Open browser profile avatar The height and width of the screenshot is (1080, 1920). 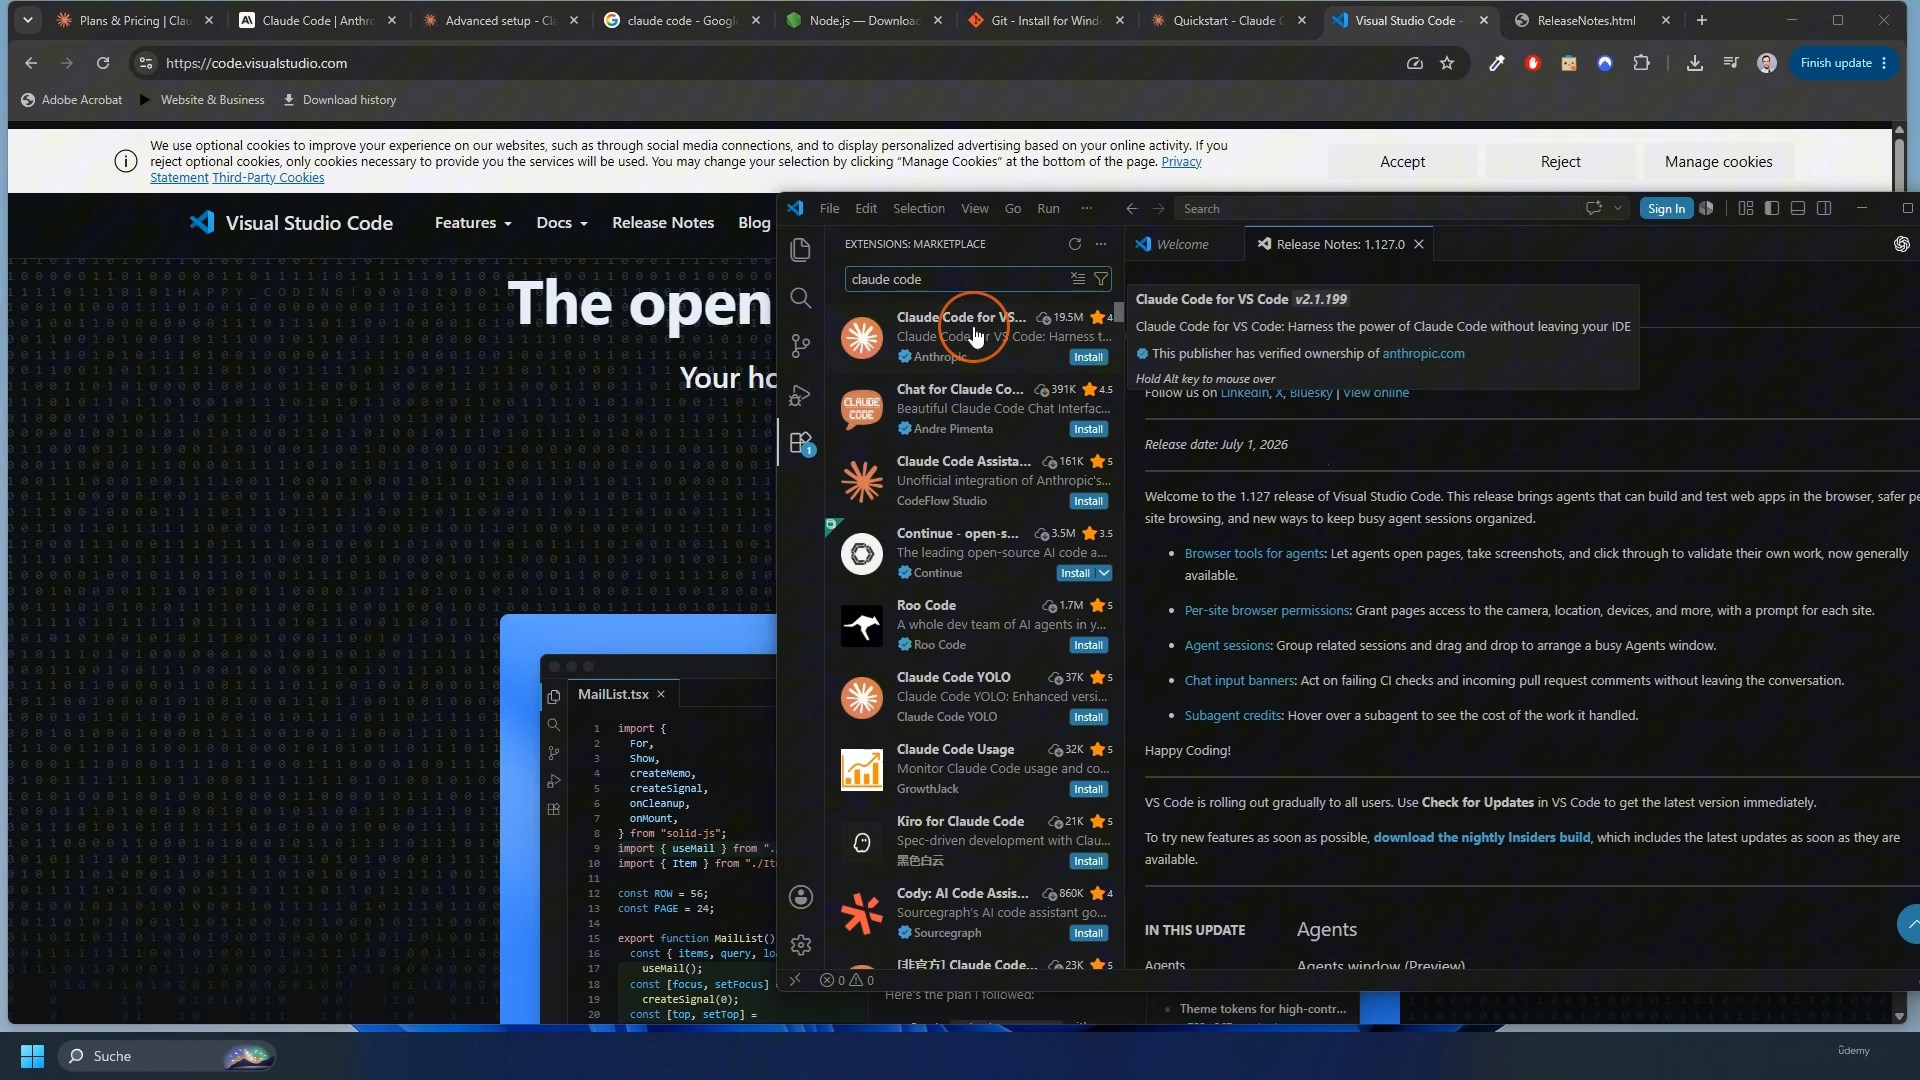click(1767, 63)
